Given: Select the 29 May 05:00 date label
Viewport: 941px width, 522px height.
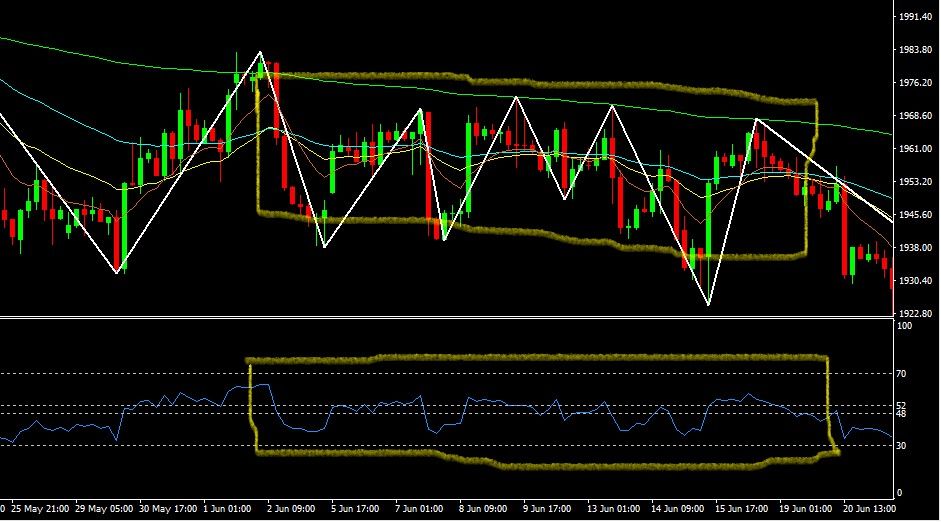Looking at the screenshot, I should coord(104,509).
